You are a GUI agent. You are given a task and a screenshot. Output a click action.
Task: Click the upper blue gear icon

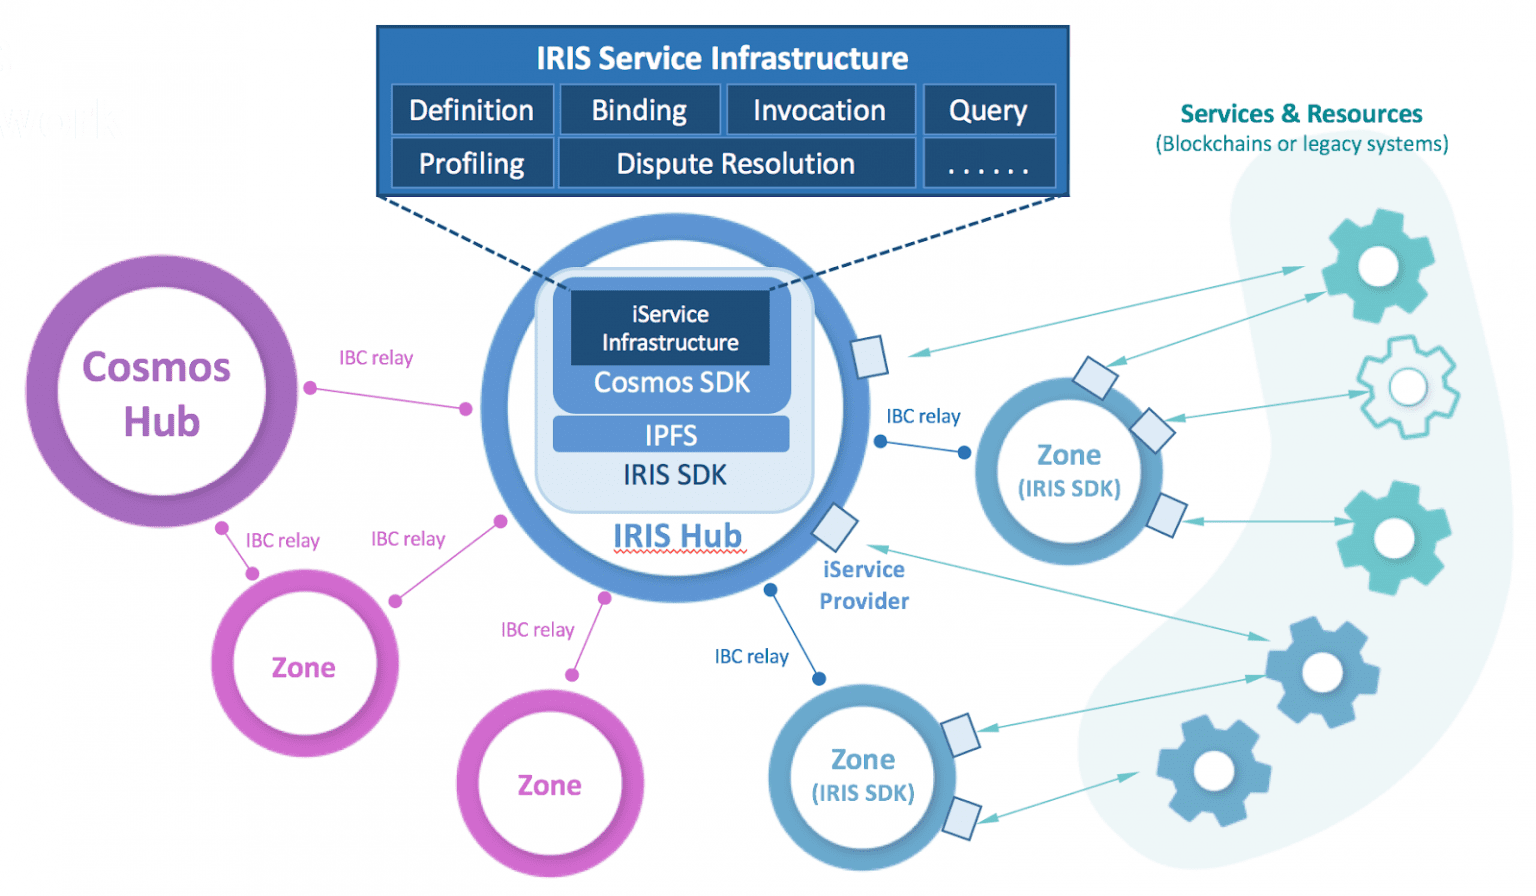coord(1322,671)
